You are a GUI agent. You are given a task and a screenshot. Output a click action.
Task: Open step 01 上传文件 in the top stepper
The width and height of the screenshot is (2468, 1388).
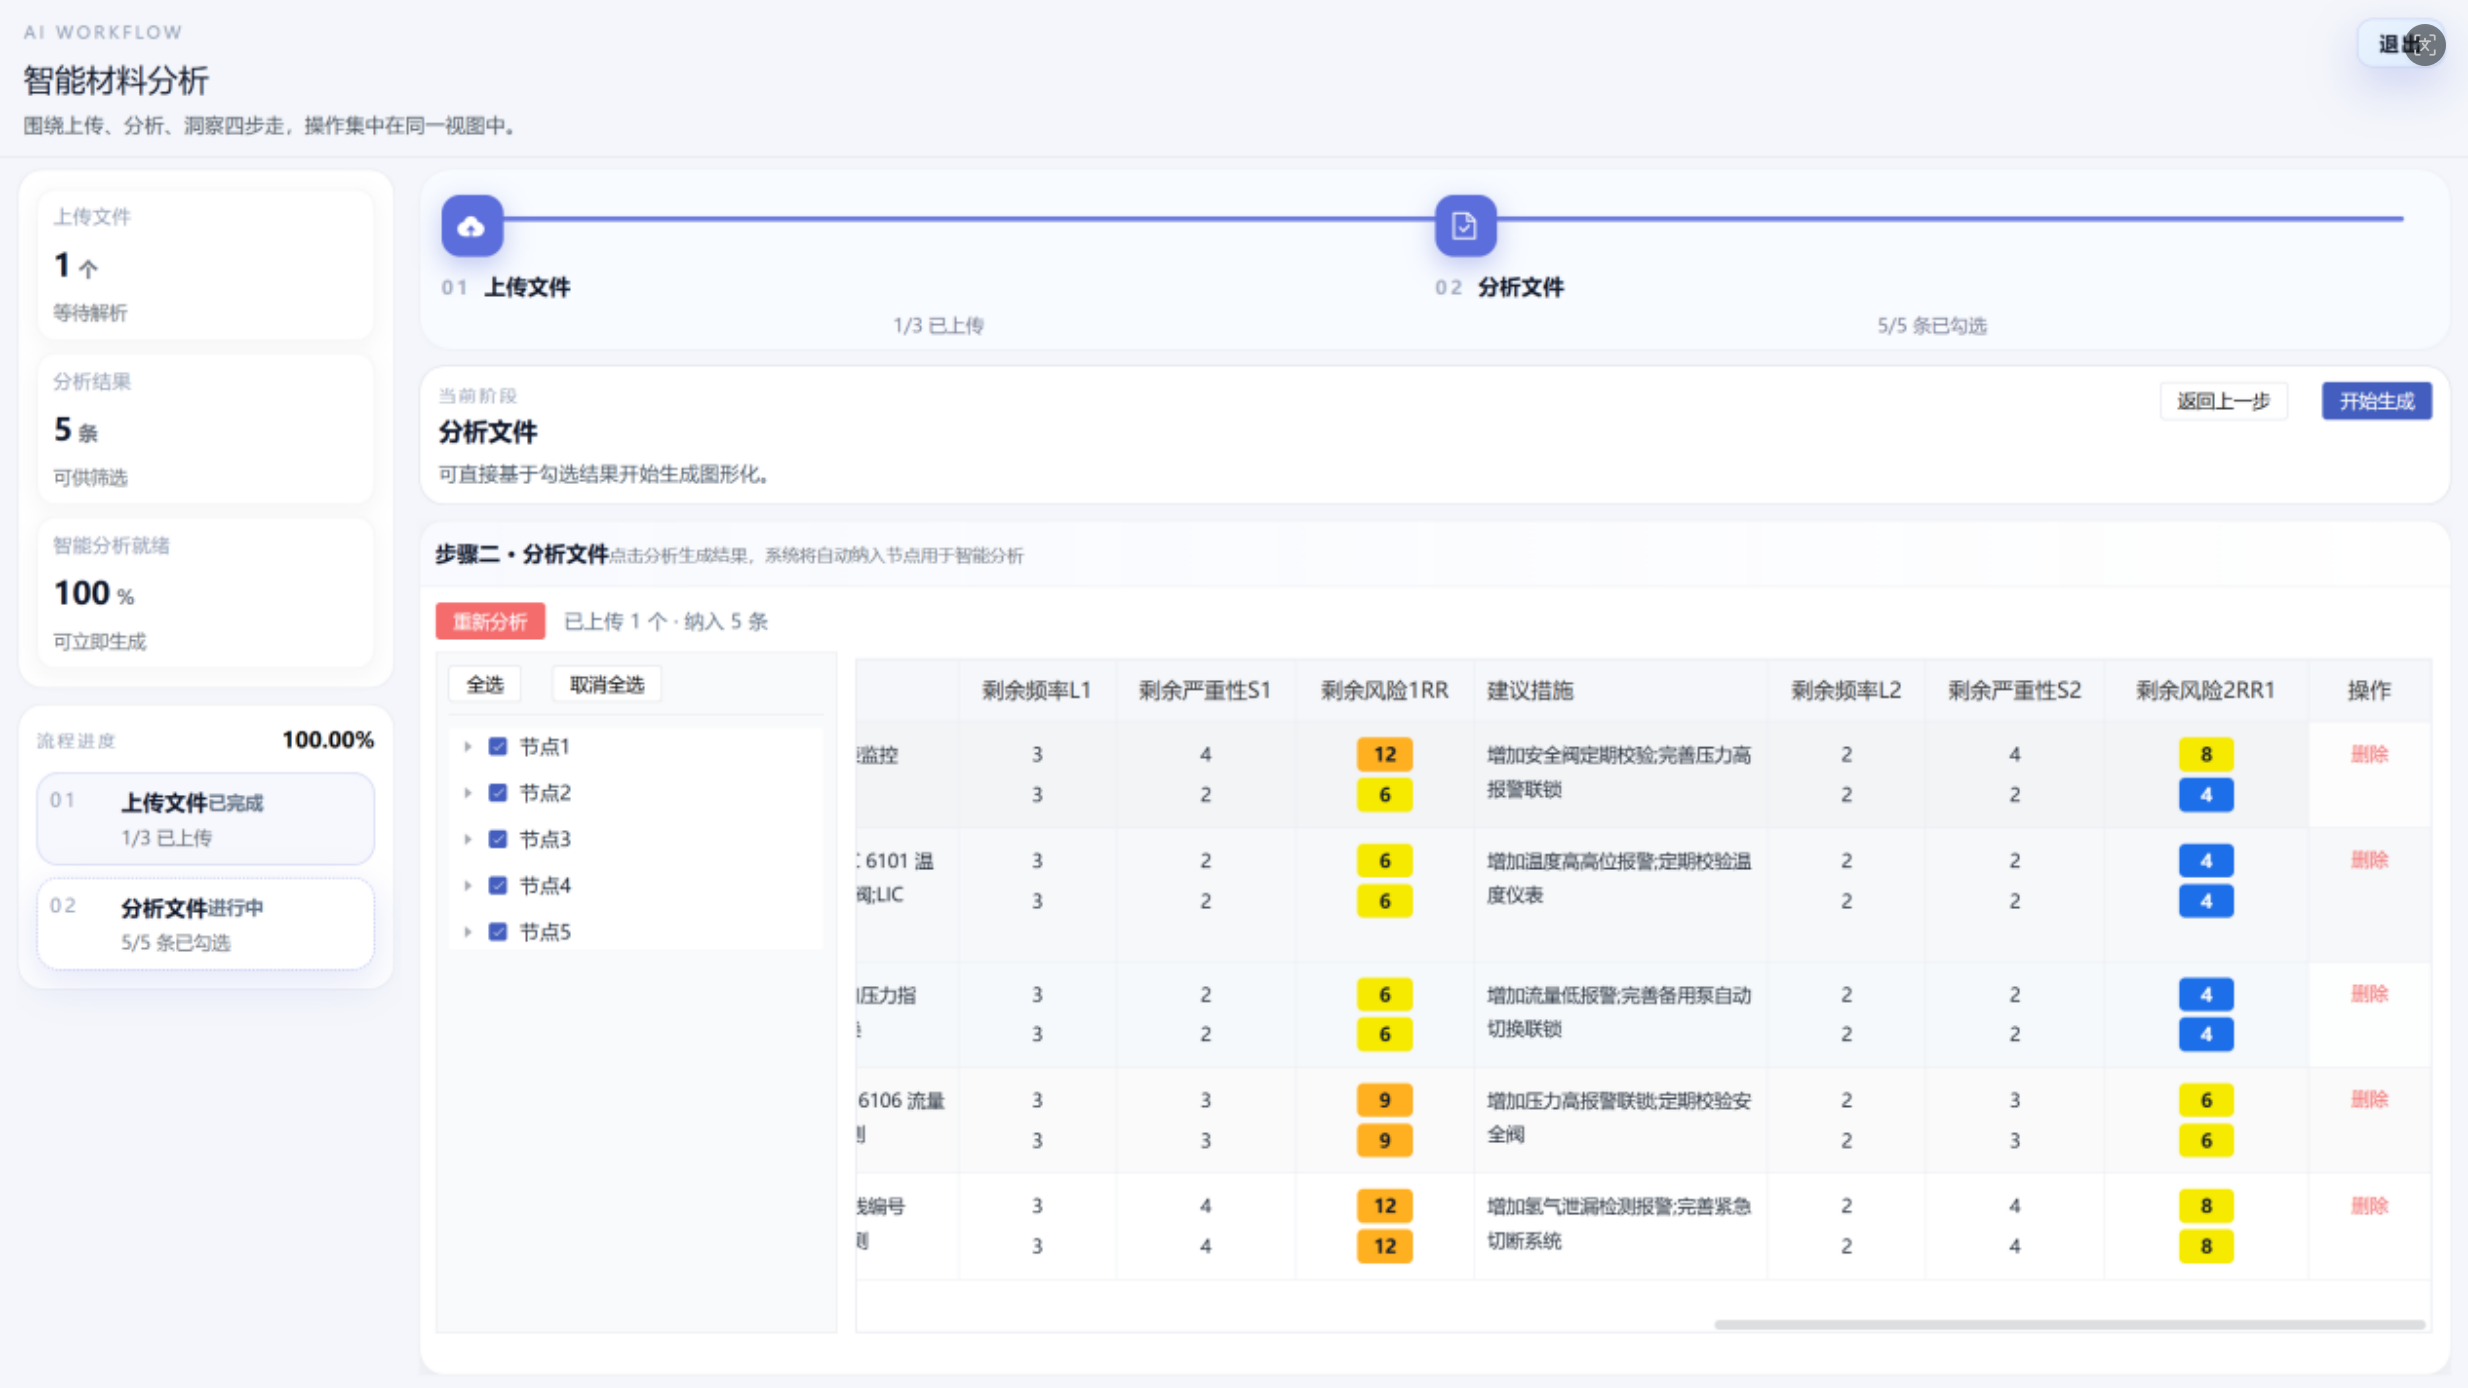point(506,288)
